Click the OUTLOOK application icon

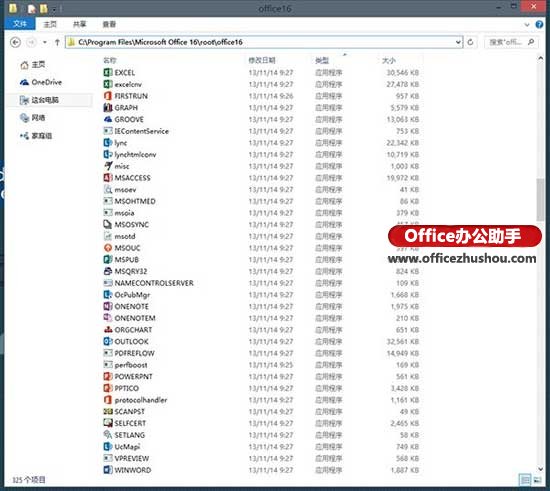click(108, 341)
